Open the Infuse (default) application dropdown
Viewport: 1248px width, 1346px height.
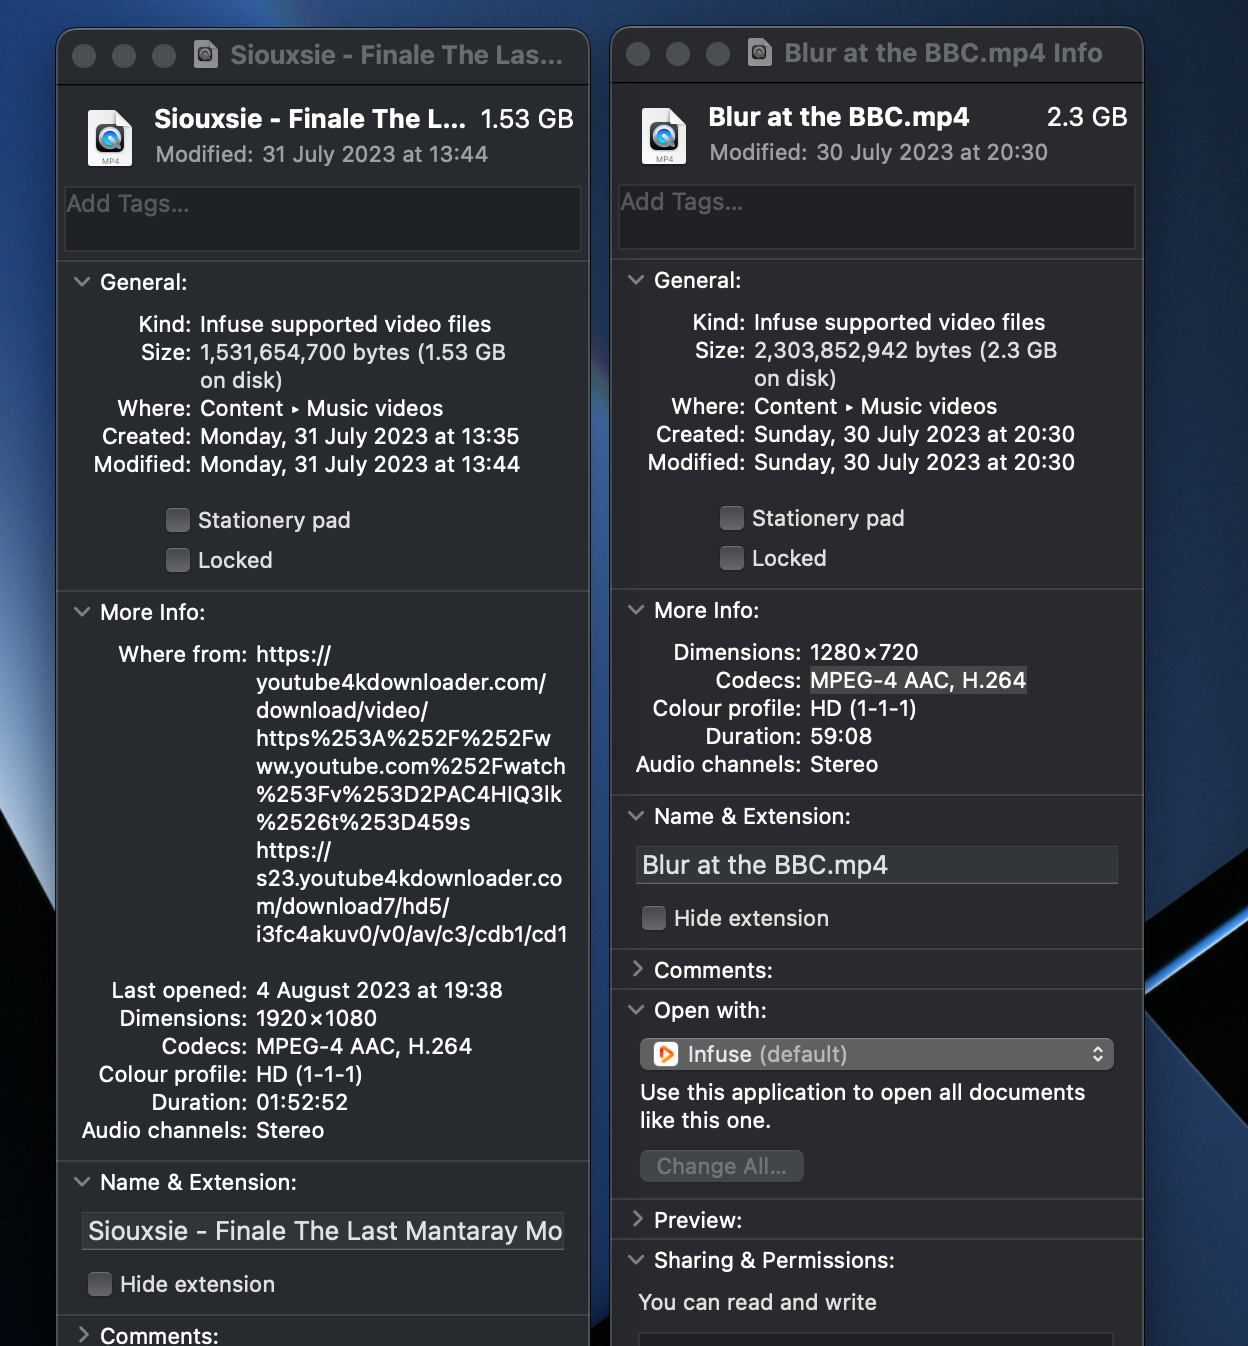point(877,1054)
